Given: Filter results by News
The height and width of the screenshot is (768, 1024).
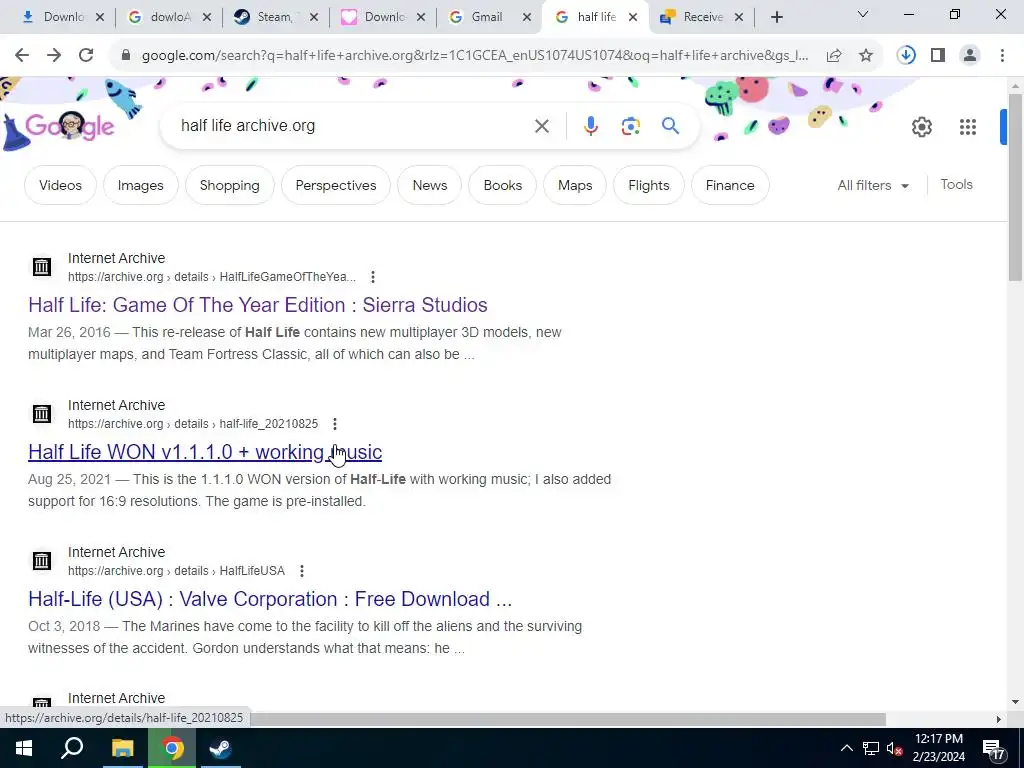Looking at the screenshot, I should [430, 185].
